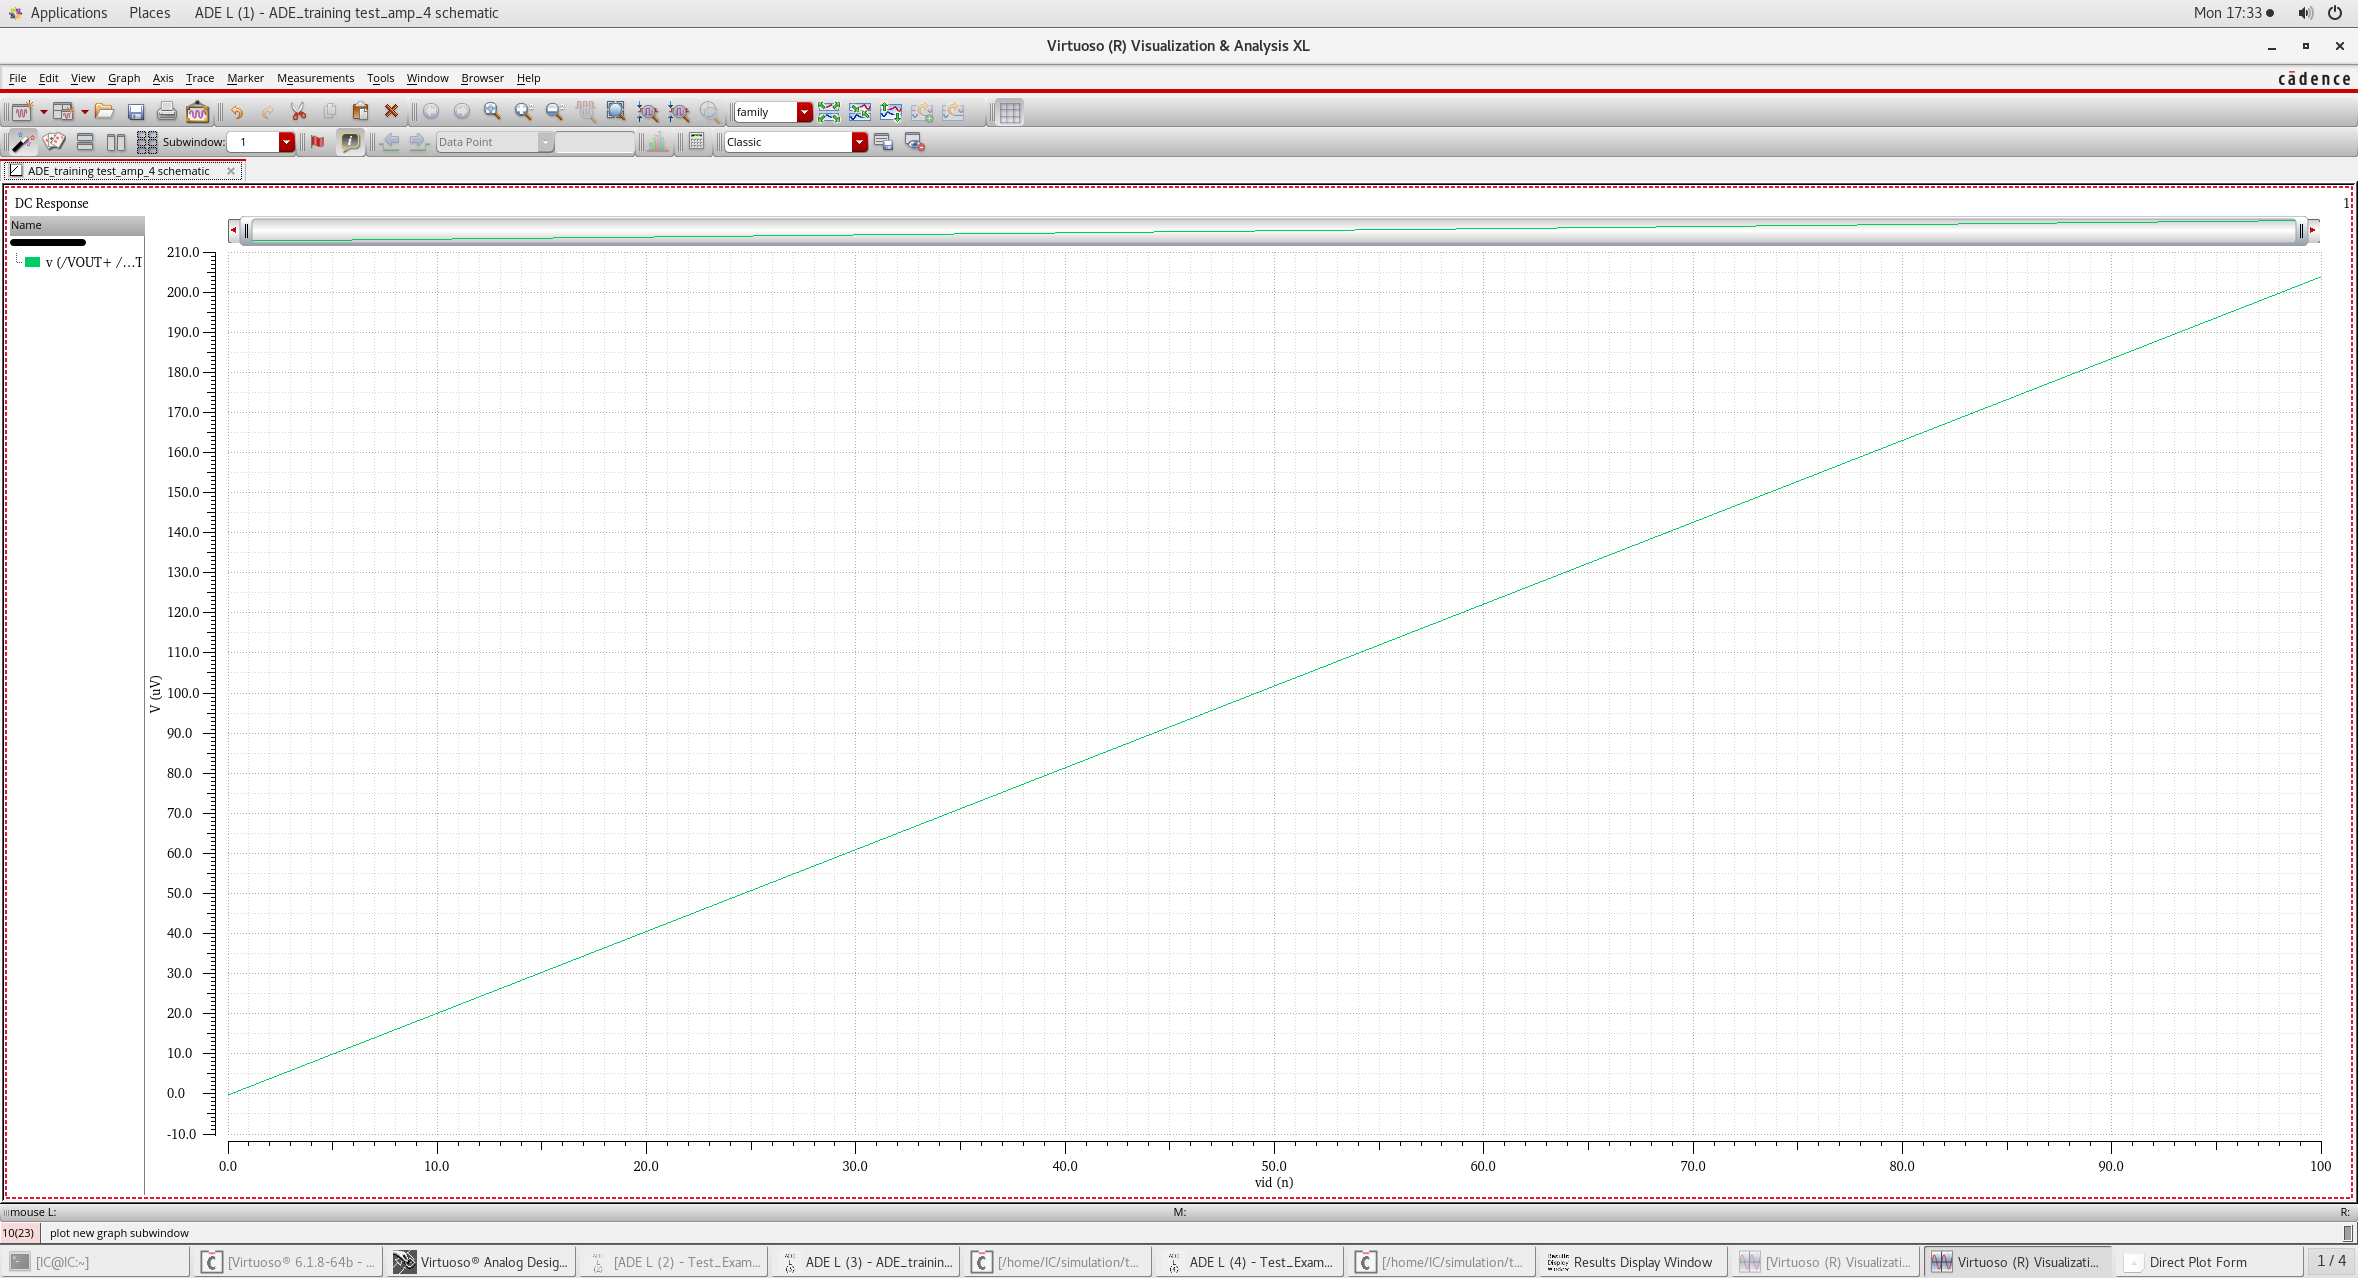Image resolution: width=2358 pixels, height=1278 pixels.
Task: Click the scissors Cut icon
Action: click(x=298, y=112)
